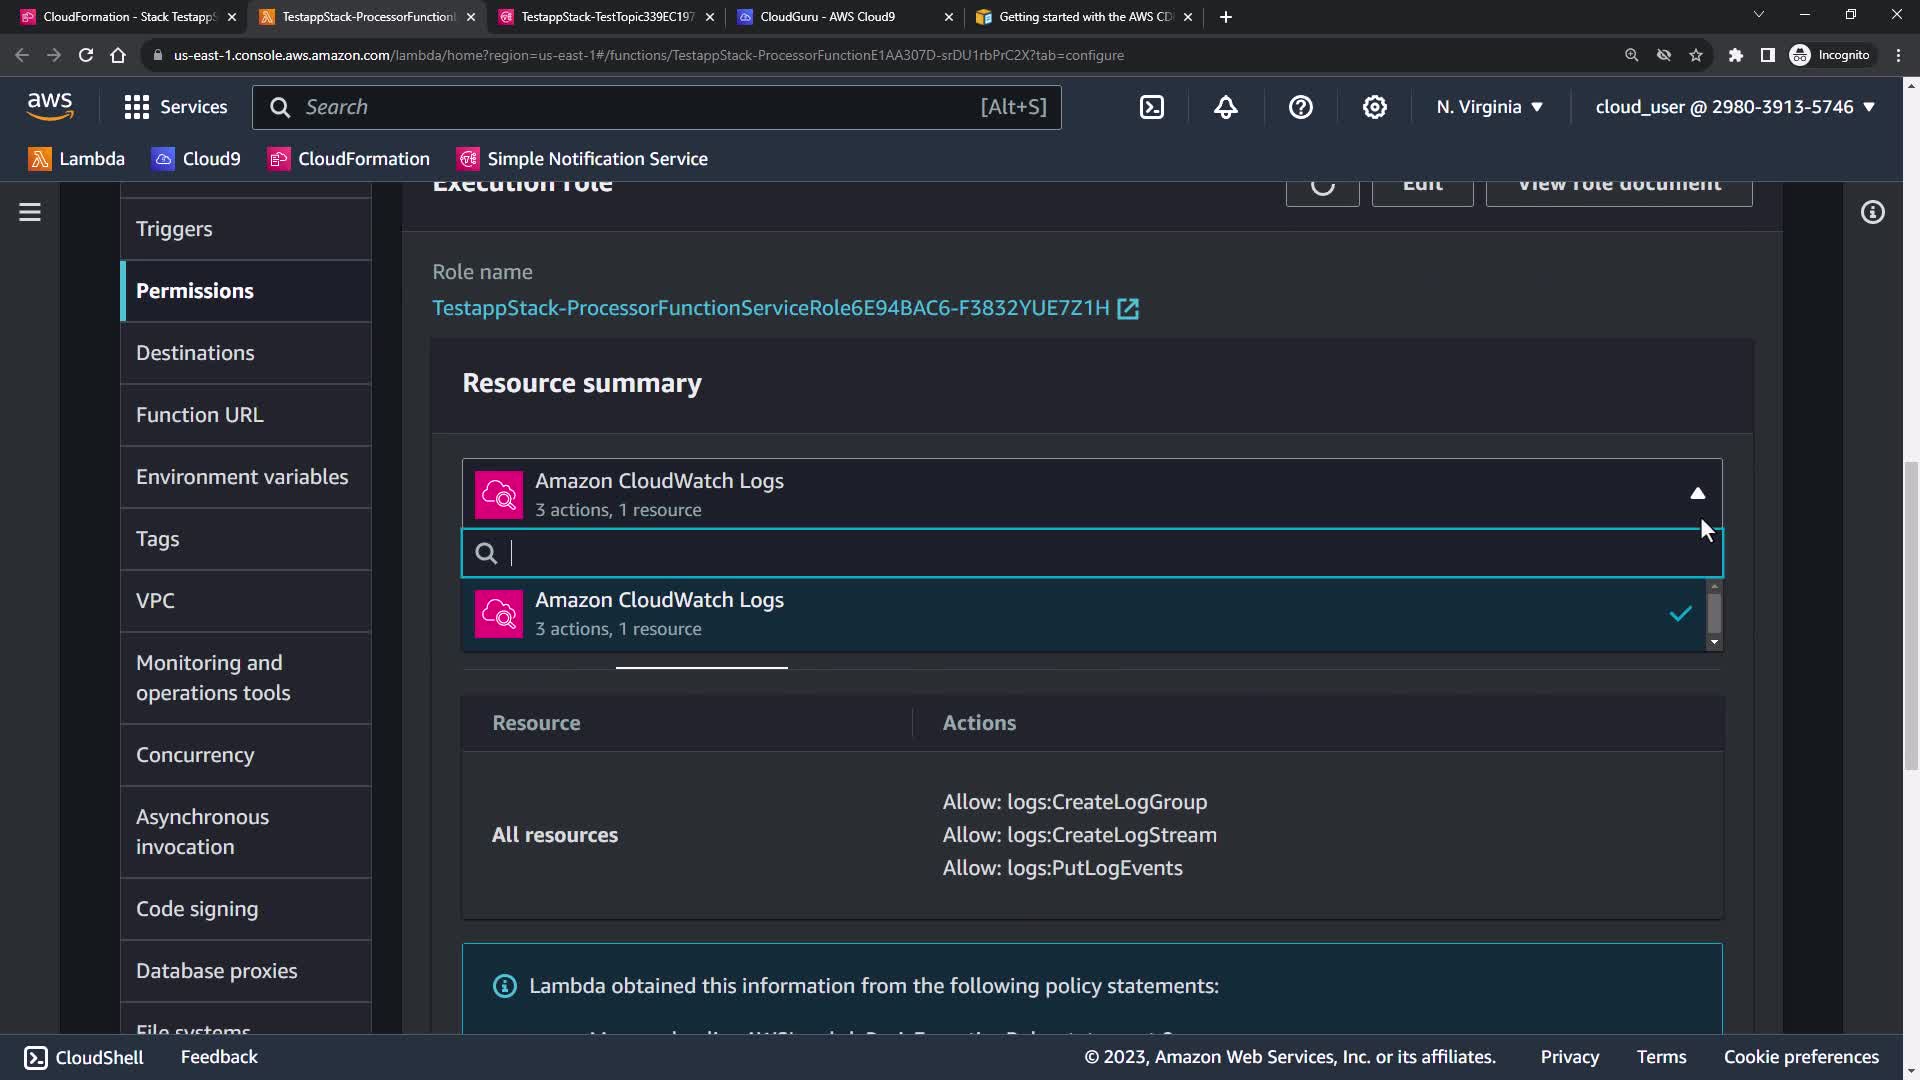Click the Lambda shortcut icon in favorites bar
The image size is (1920, 1080).
click(x=40, y=159)
